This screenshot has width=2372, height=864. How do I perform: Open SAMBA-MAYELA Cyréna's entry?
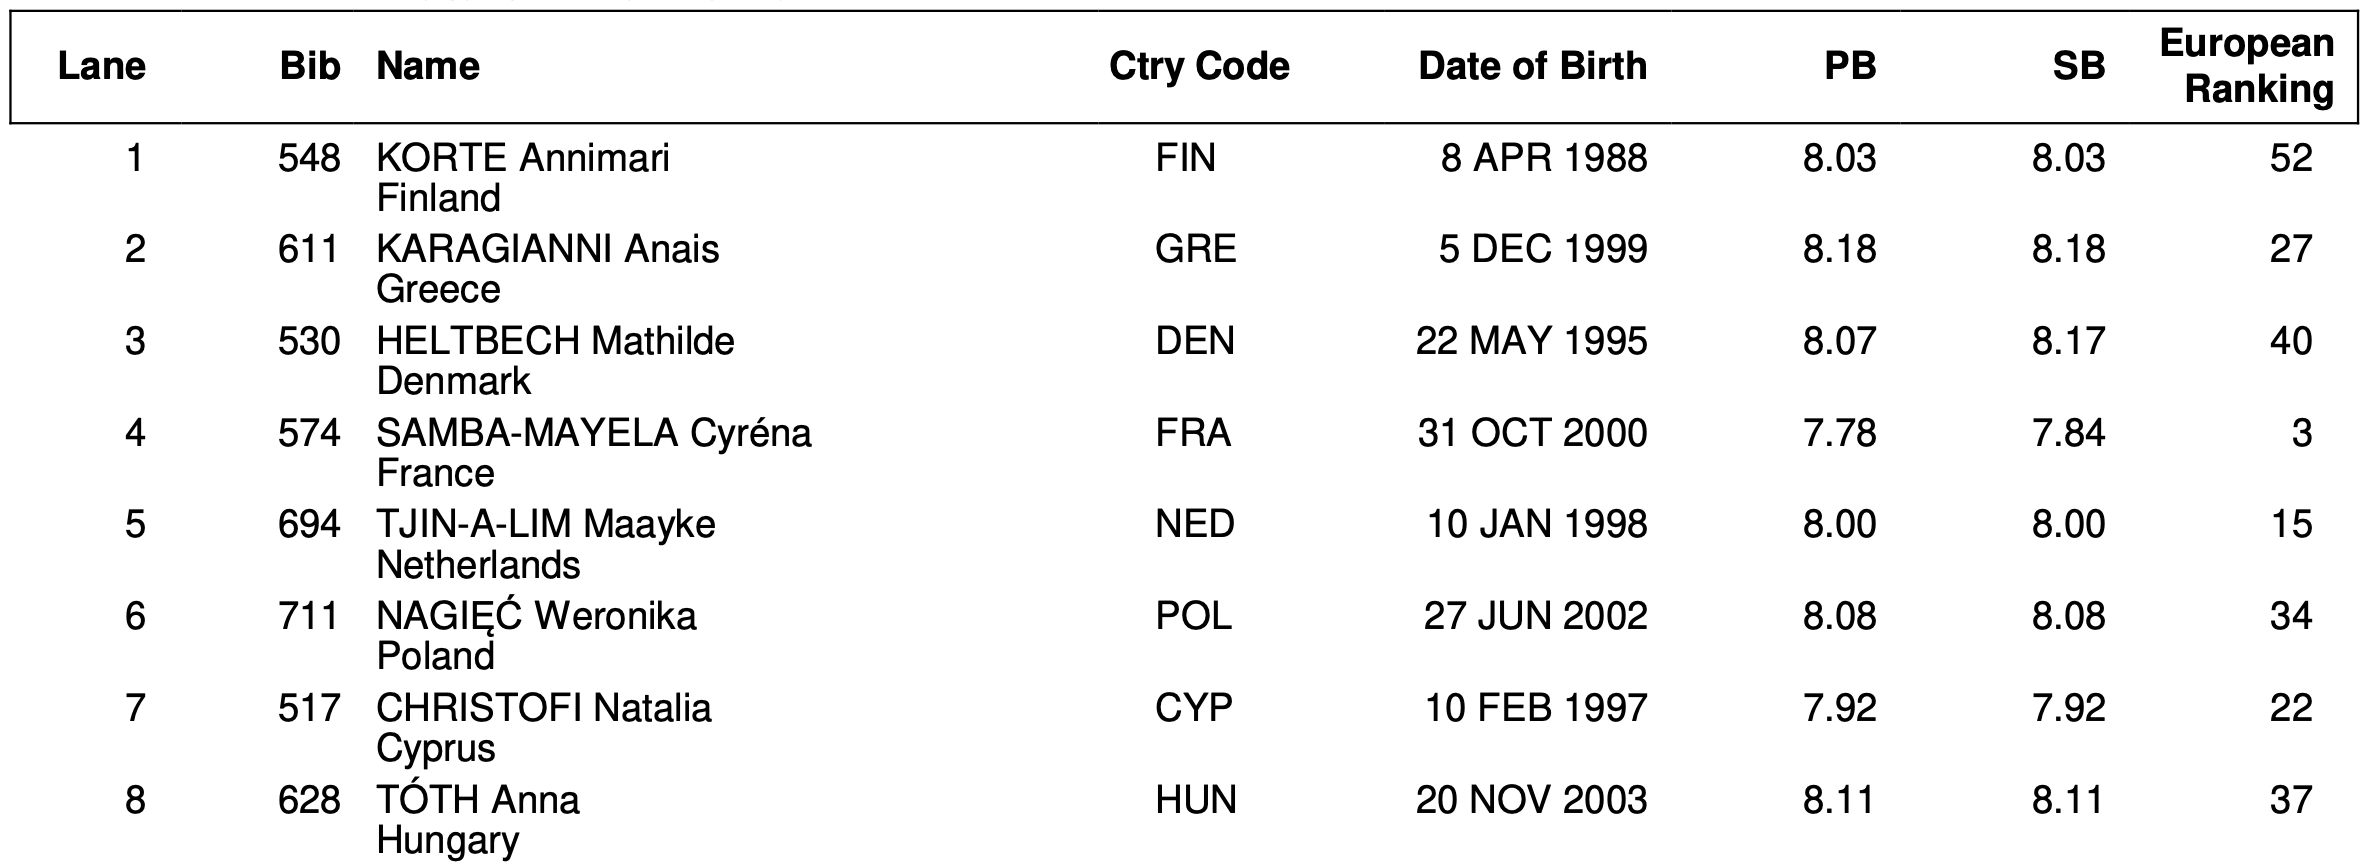[594, 433]
